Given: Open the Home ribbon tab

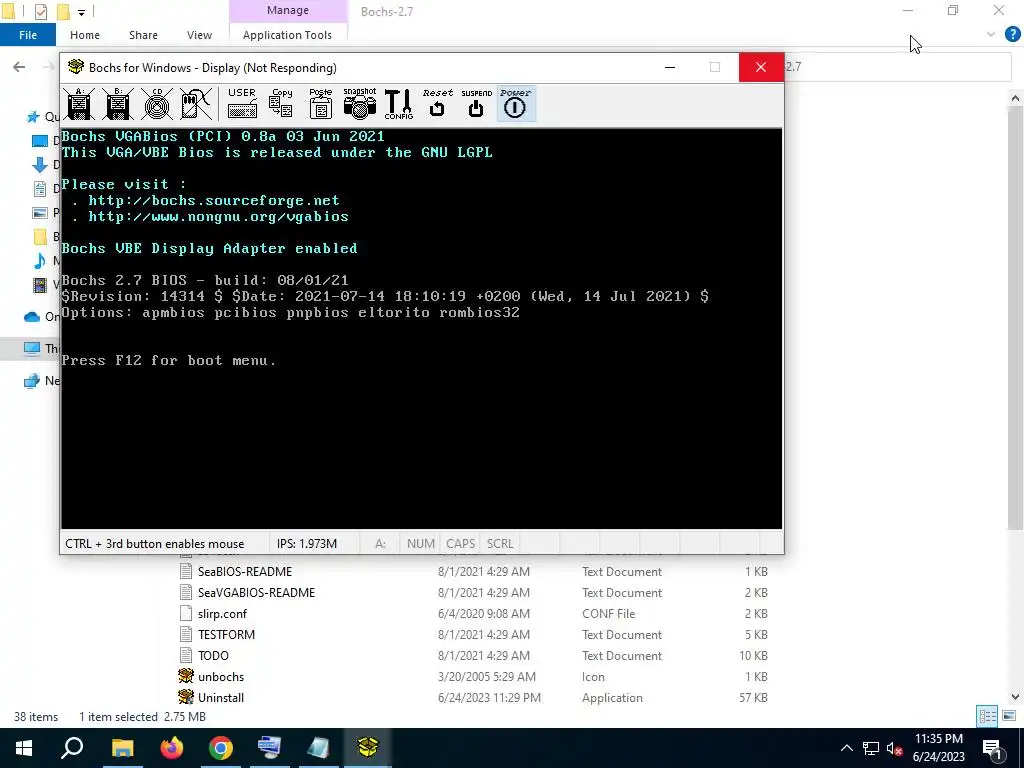Looking at the screenshot, I should [85, 35].
